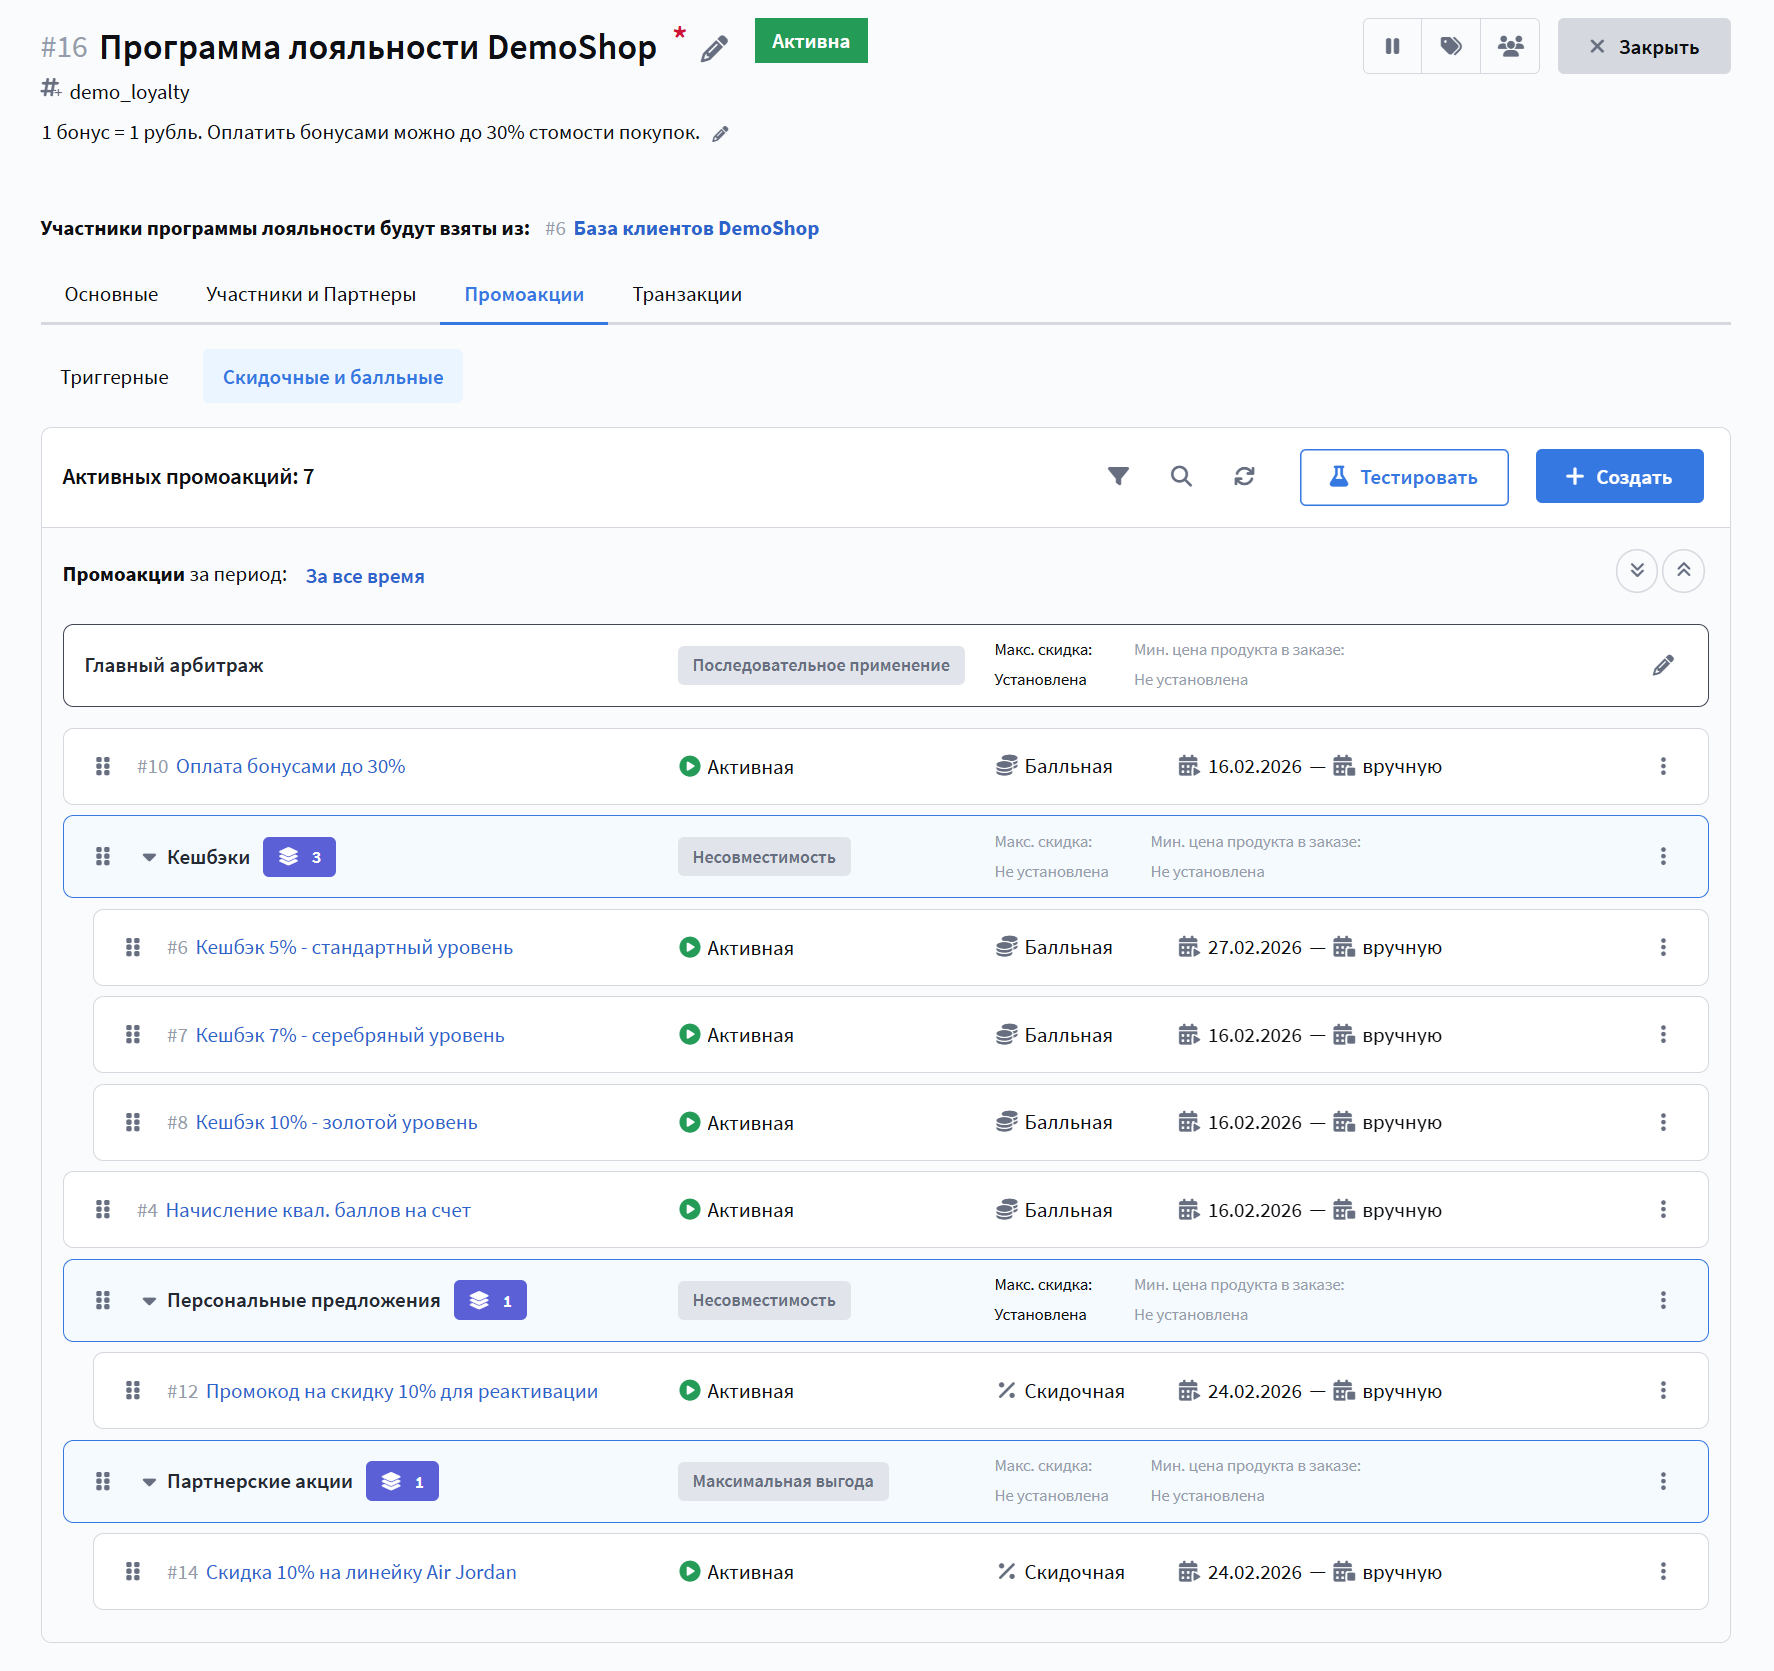Open the tags icon button in the header
The width and height of the screenshot is (1774, 1671).
tap(1451, 46)
